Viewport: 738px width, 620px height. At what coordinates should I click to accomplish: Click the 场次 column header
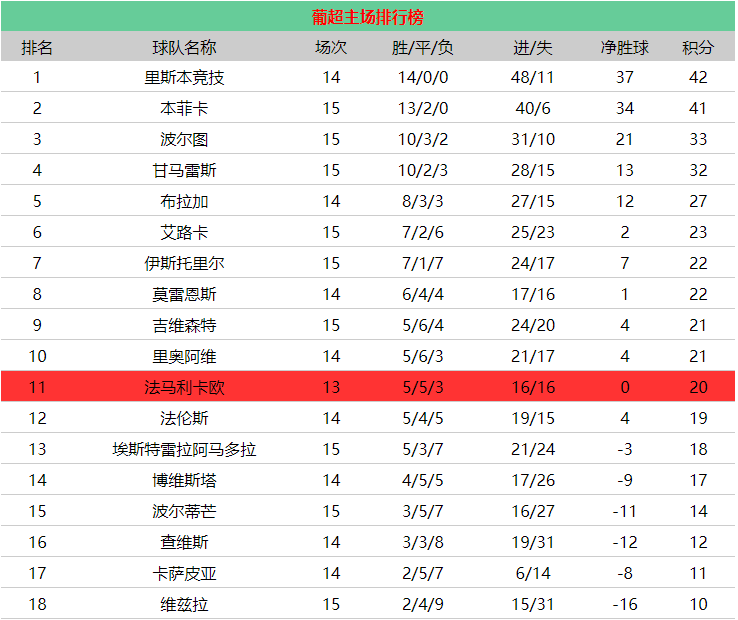[331, 47]
